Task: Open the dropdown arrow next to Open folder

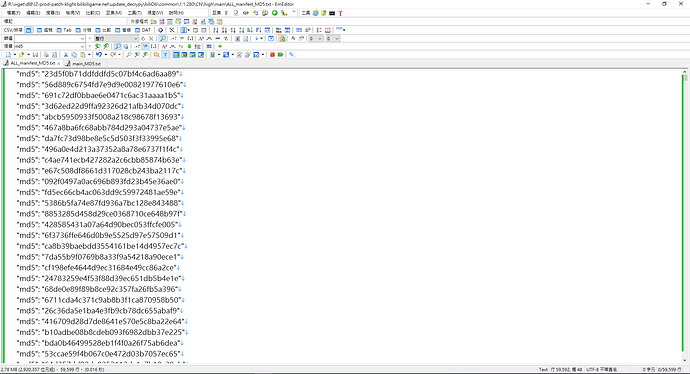Action: point(28,55)
